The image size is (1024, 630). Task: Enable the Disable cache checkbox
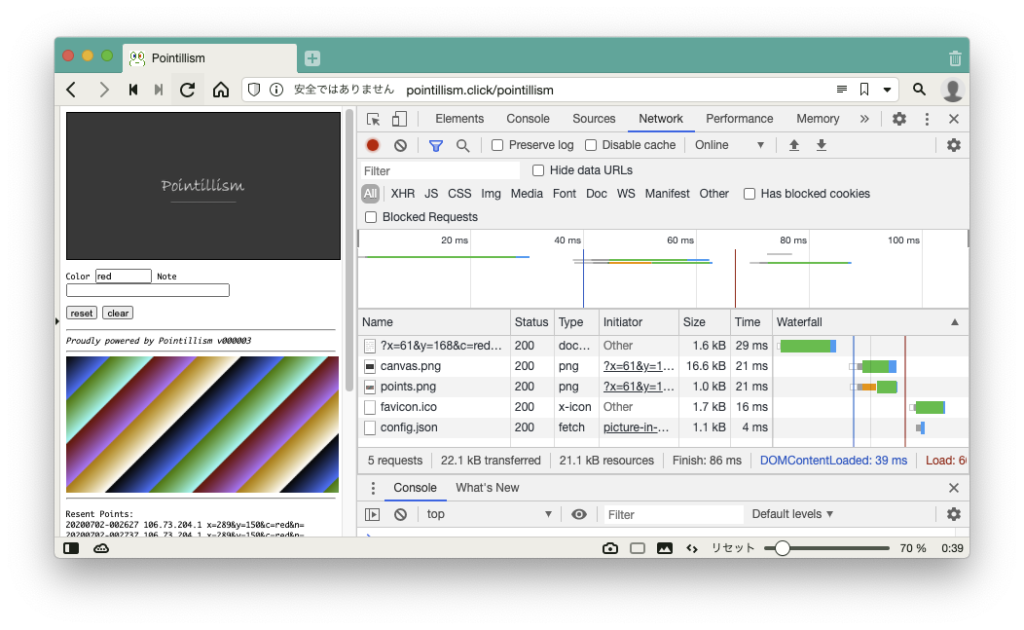591,145
